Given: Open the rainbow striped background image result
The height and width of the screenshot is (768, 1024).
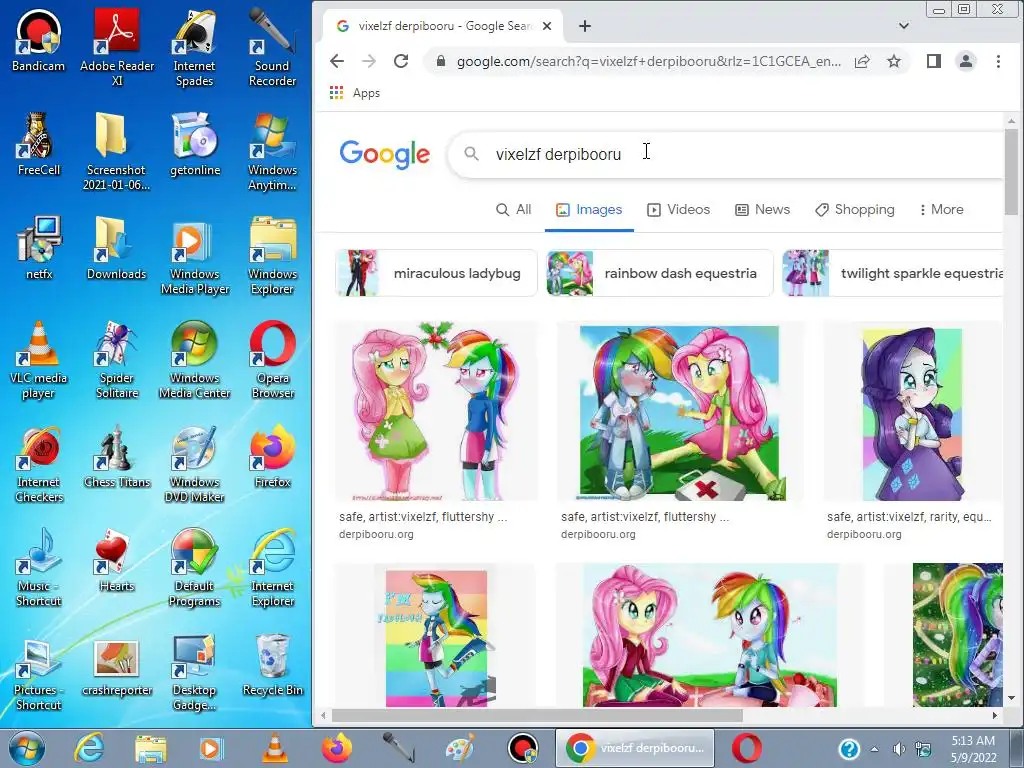Looking at the screenshot, I should [x=436, y=637].
